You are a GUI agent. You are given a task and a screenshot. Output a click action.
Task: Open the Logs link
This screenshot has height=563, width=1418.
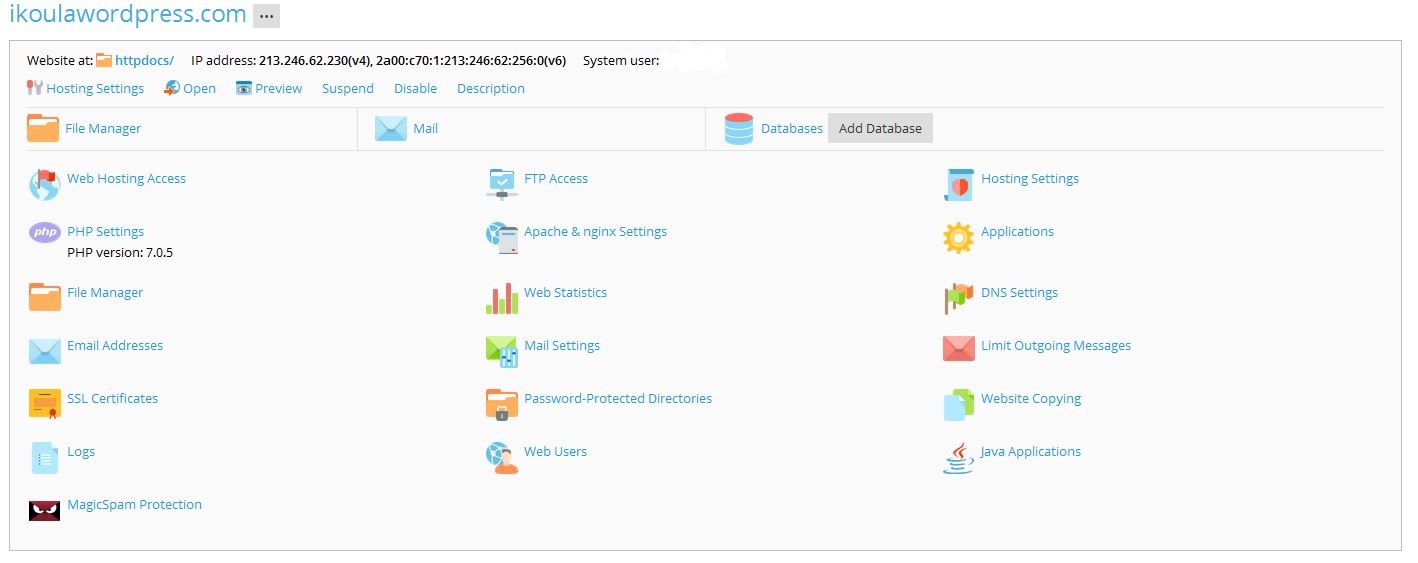tap(81, 451)
